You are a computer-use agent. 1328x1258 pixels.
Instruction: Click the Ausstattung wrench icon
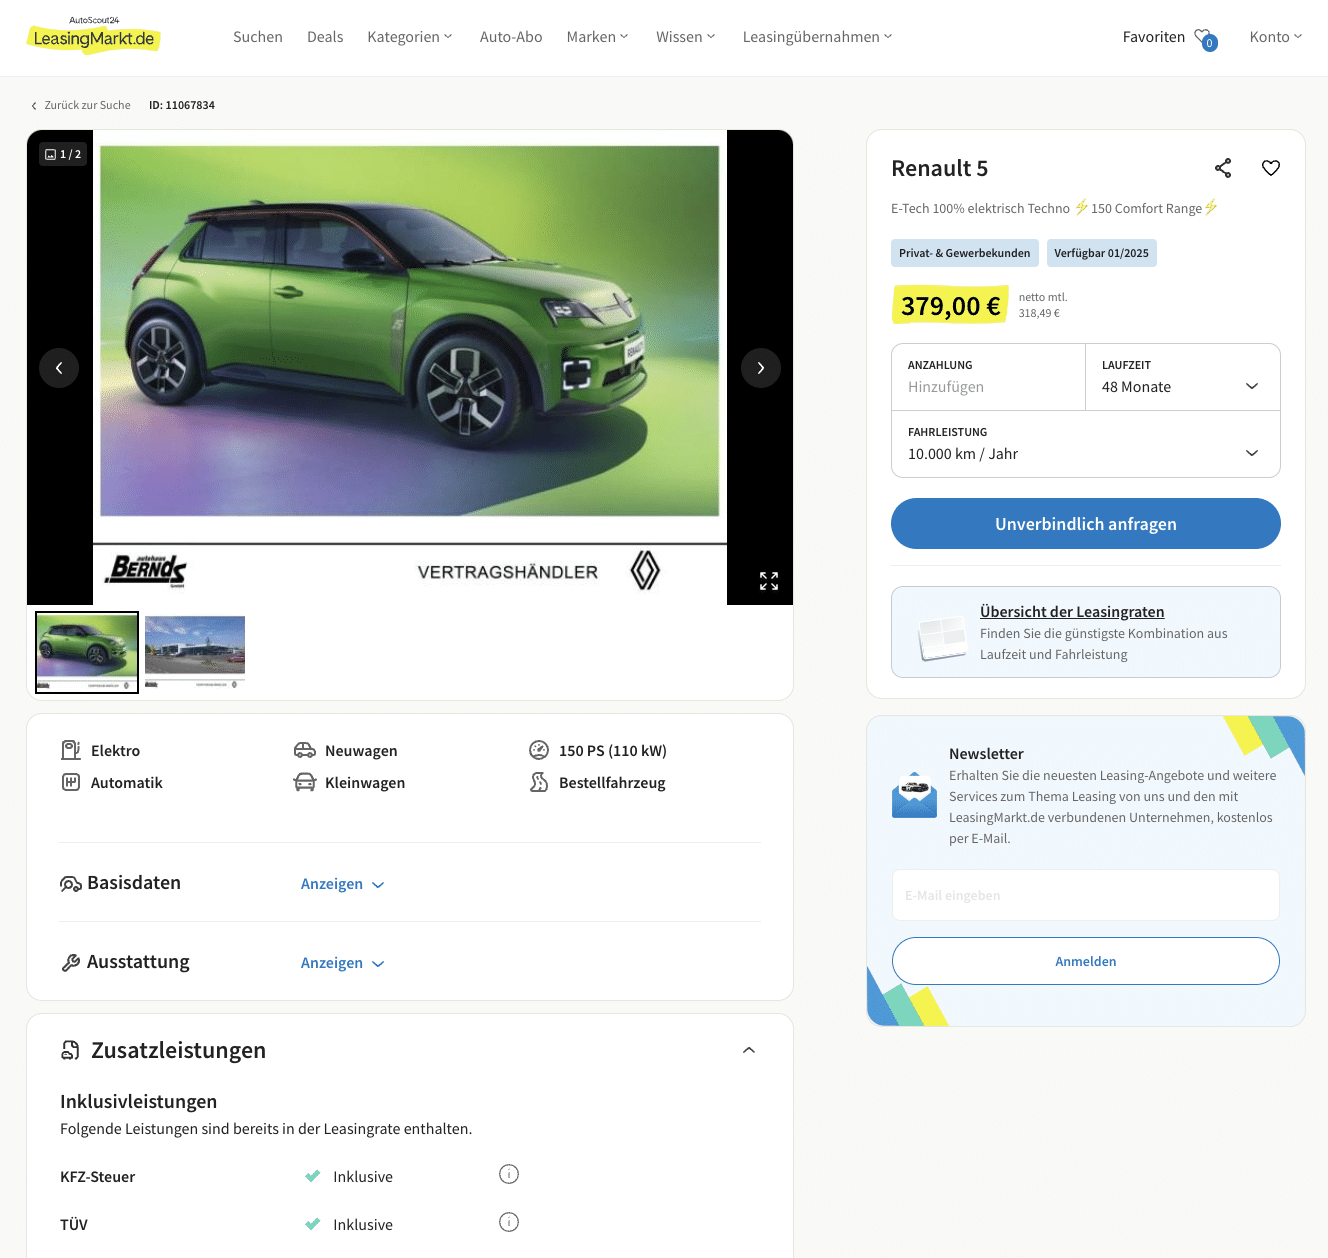(x=71, y=962)
